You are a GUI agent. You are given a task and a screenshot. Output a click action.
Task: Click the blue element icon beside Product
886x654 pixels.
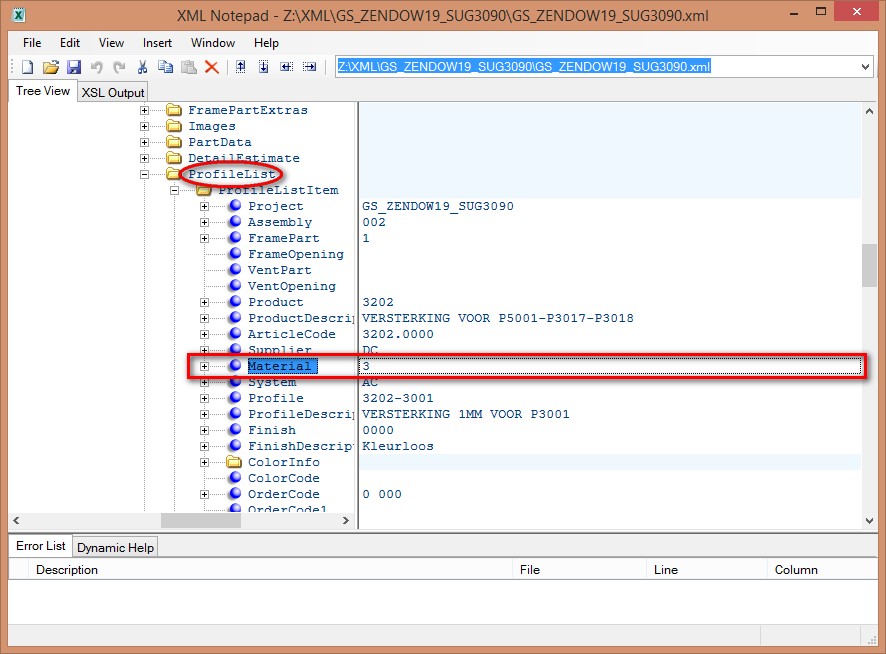(x=235, y=302)
